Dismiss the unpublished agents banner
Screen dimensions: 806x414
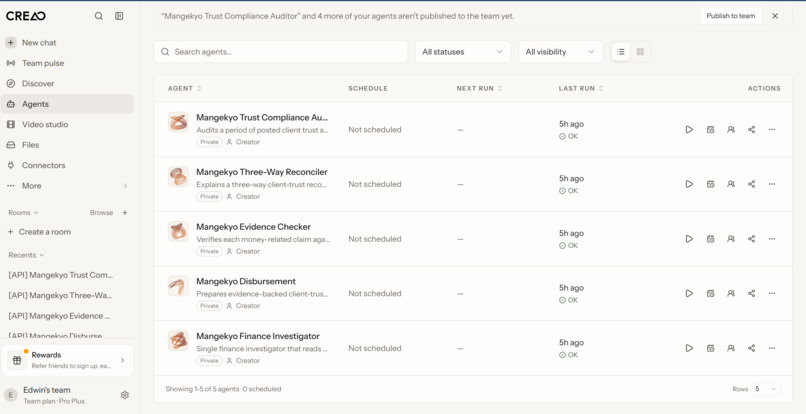coord(775,16)
